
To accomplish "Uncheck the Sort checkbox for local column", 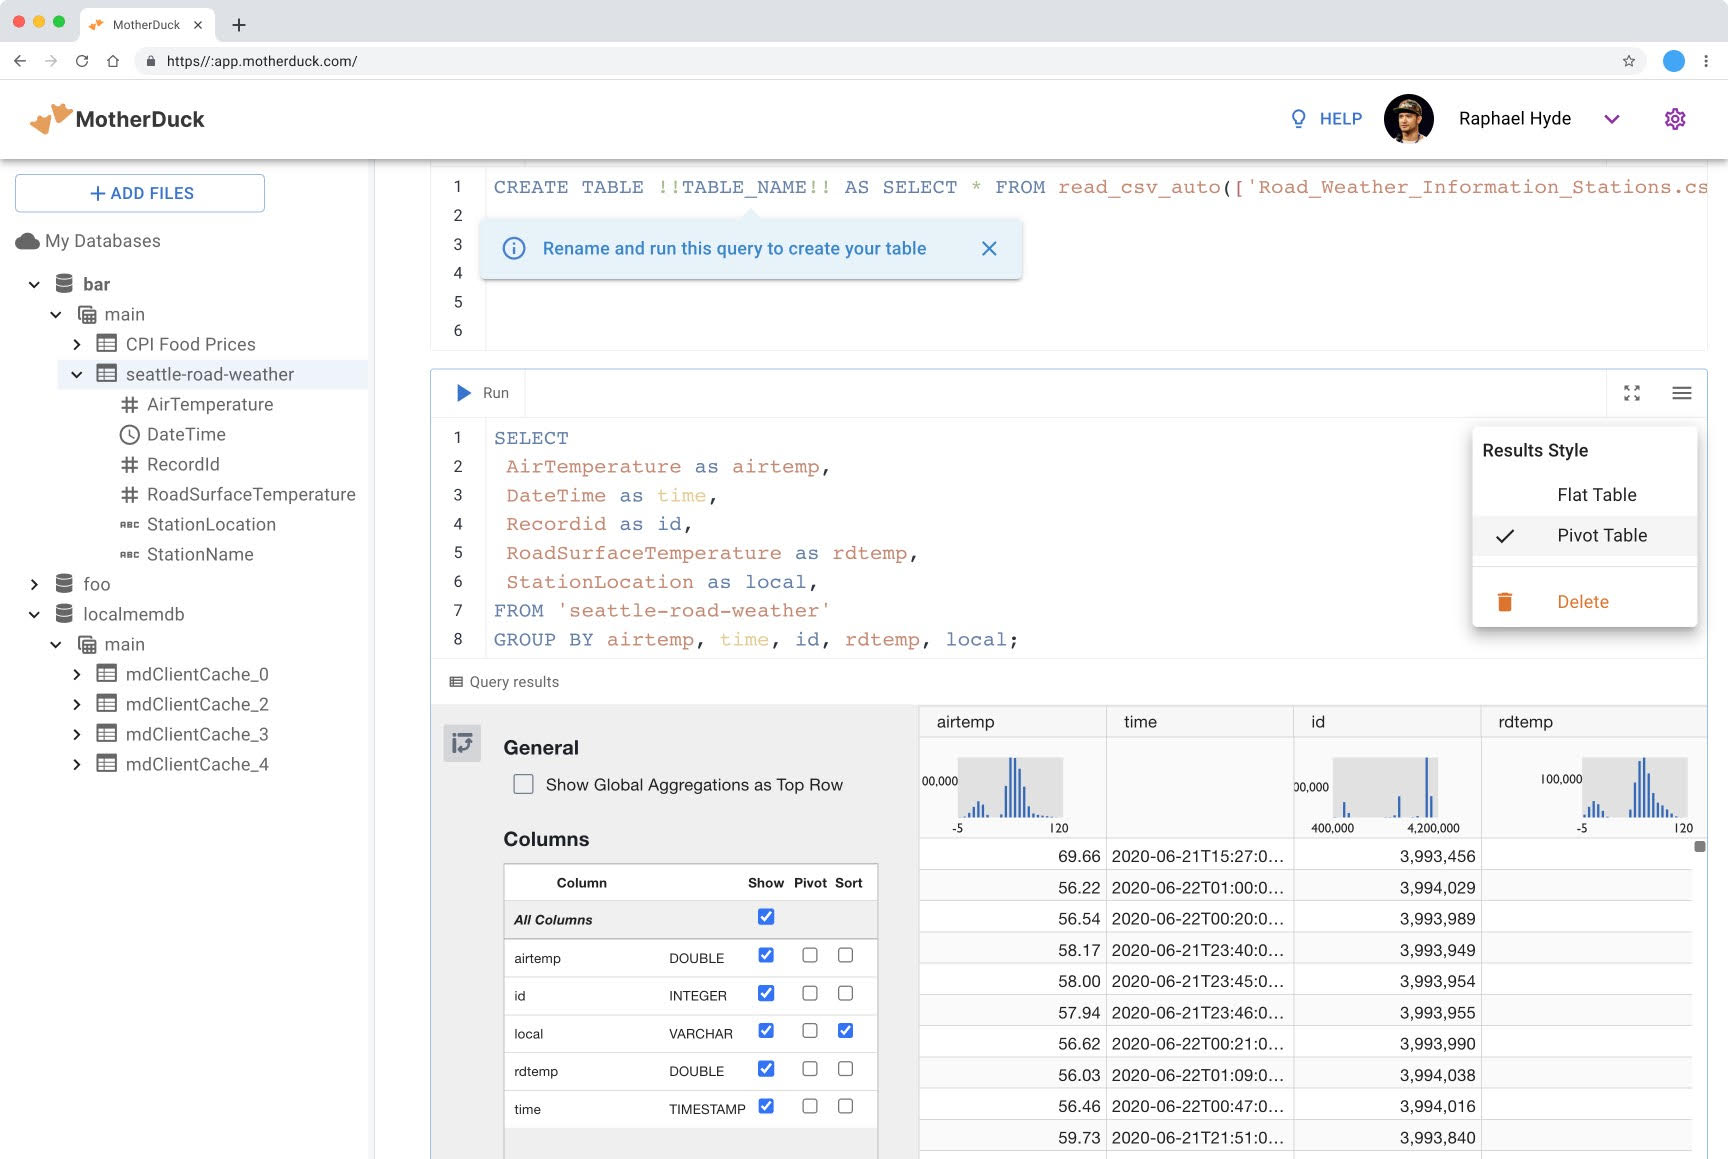I will pyautogui.click(x=845, y=1031).
